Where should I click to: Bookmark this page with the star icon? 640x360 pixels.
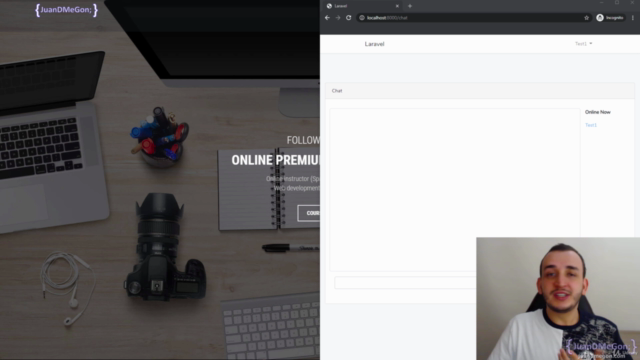pos(587,18)
